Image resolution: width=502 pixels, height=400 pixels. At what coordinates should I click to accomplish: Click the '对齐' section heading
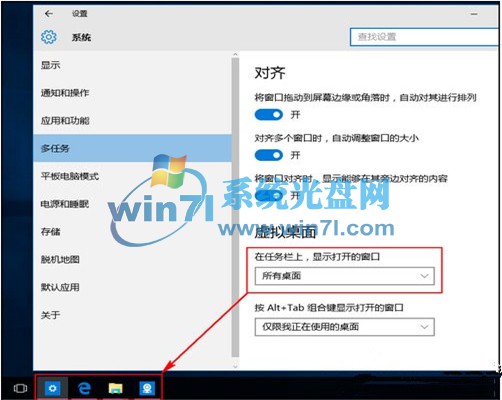pyautogui.click(x=270, y=73)
